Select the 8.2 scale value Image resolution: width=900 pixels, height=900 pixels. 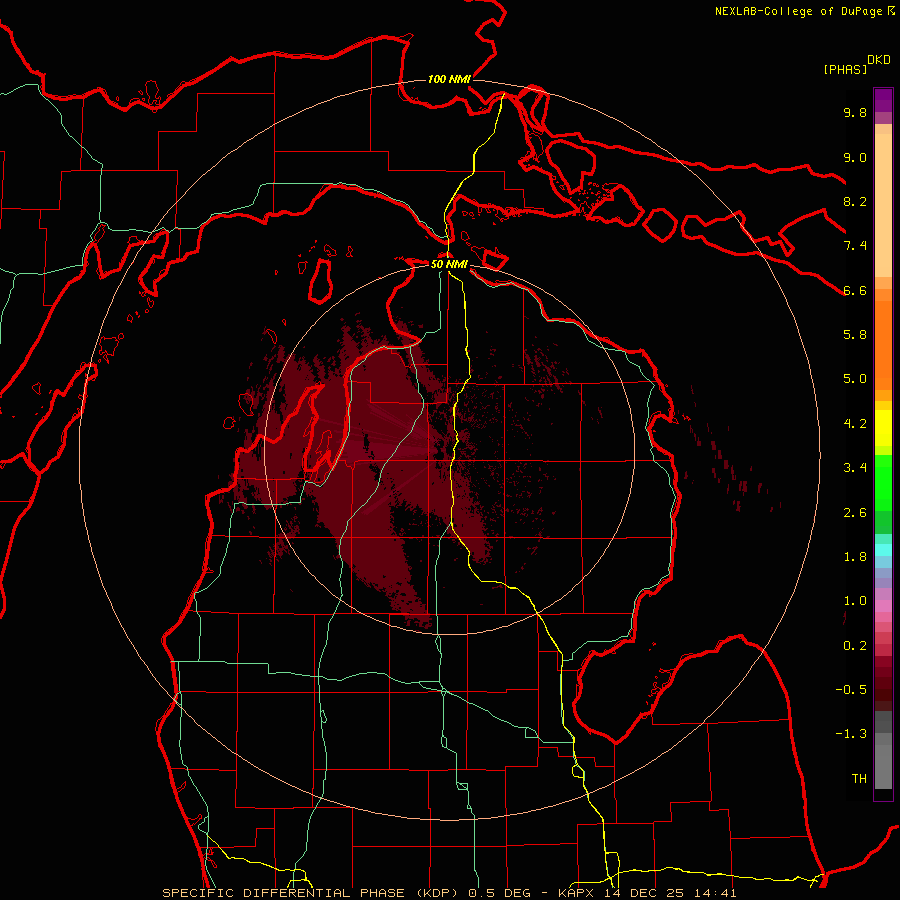855,201
